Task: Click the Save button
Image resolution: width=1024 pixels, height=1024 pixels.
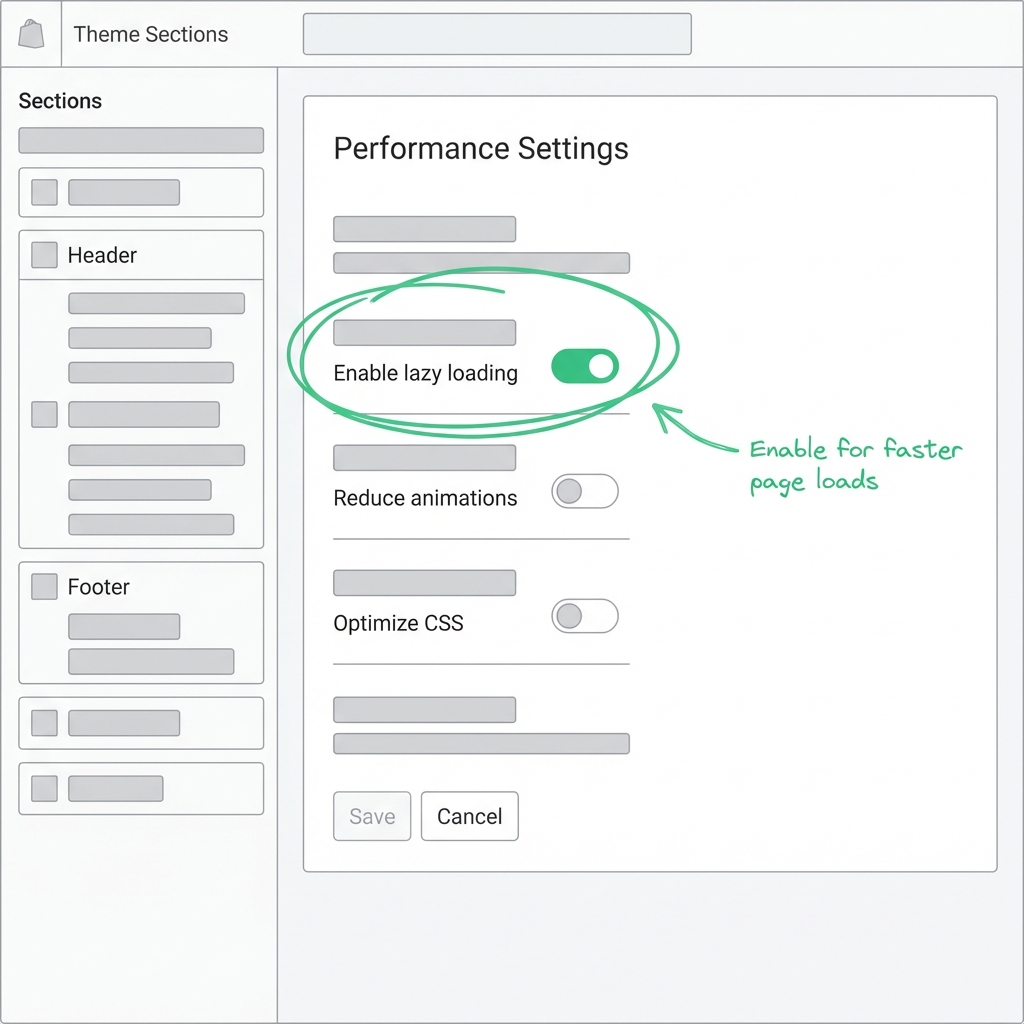Action: point(372,816)
